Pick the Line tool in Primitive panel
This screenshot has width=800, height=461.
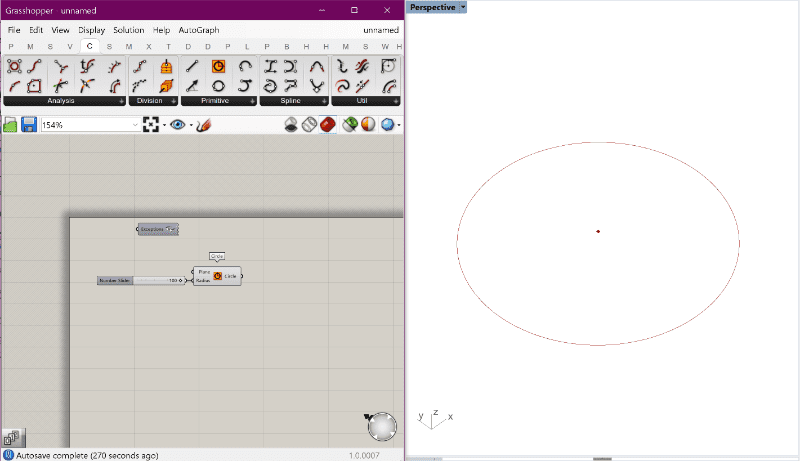pos(192,66)
